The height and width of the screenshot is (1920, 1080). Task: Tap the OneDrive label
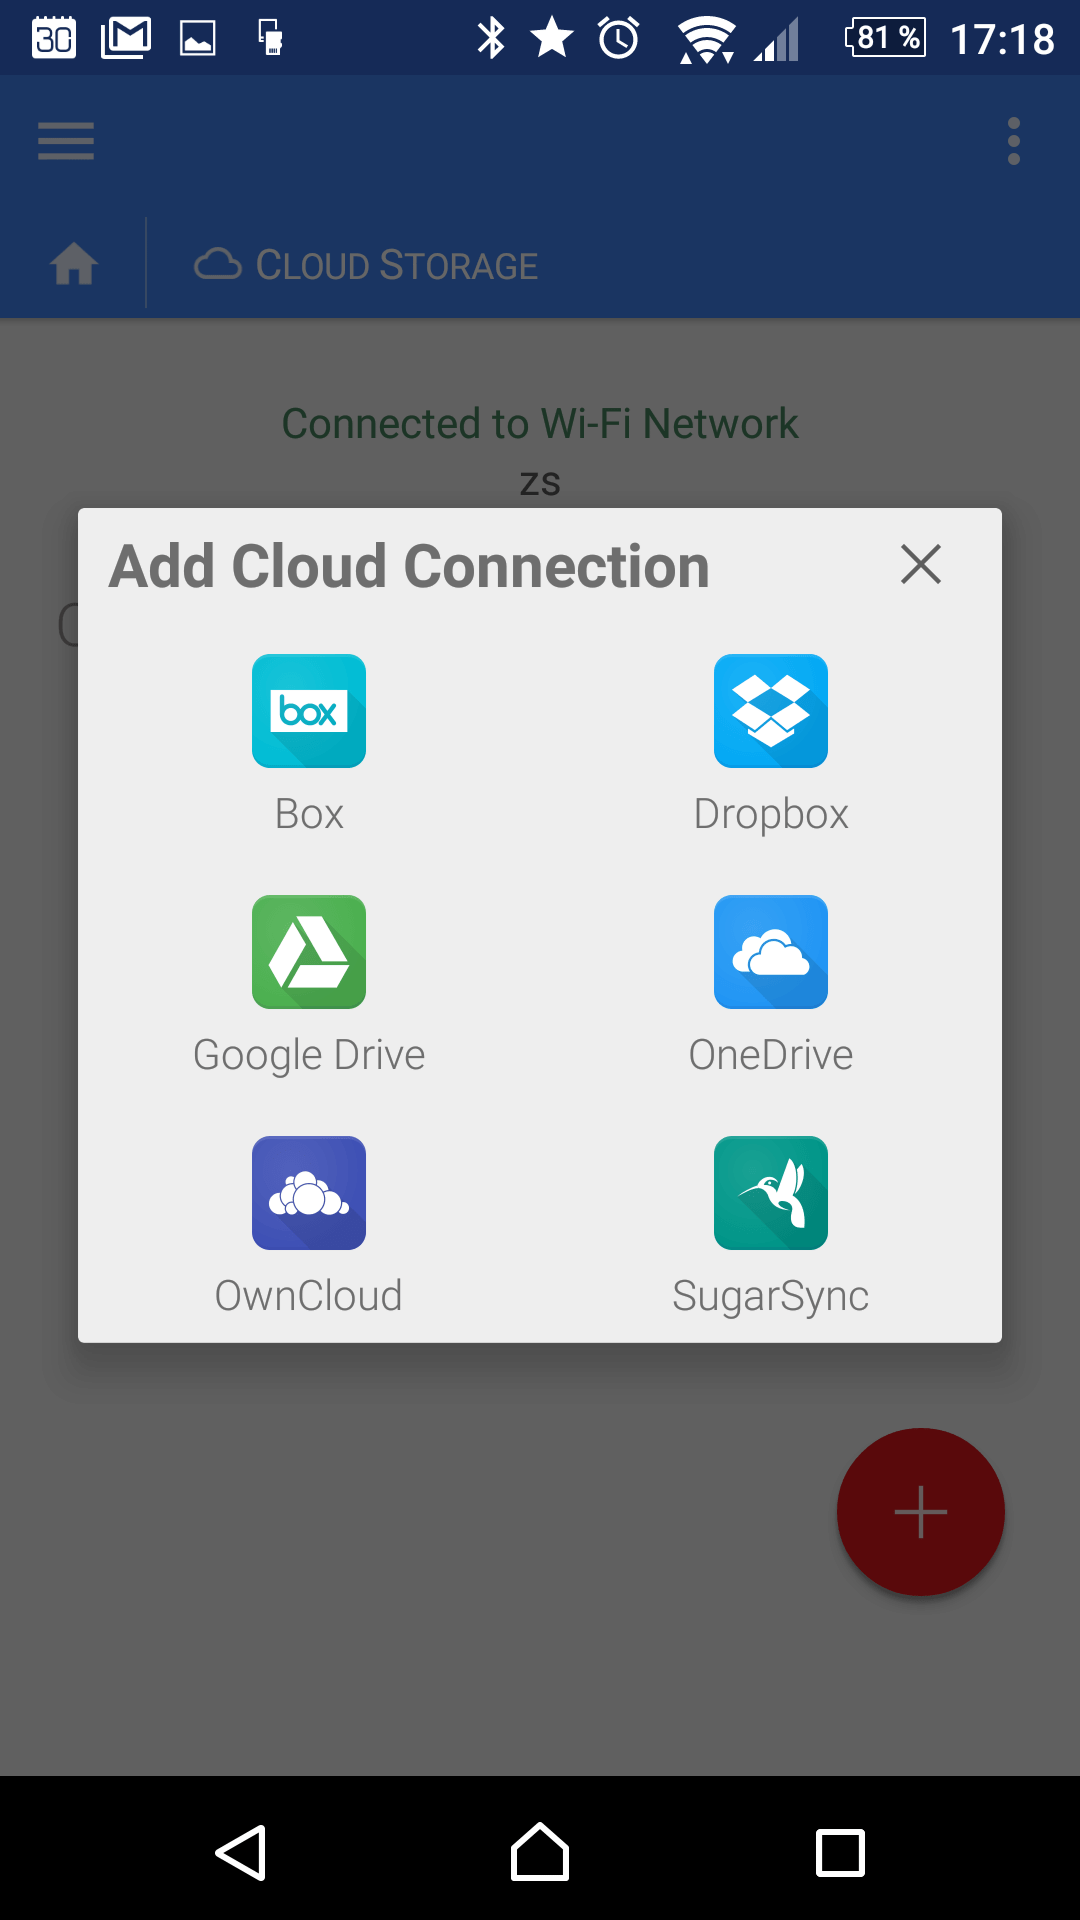[771, 1055]
